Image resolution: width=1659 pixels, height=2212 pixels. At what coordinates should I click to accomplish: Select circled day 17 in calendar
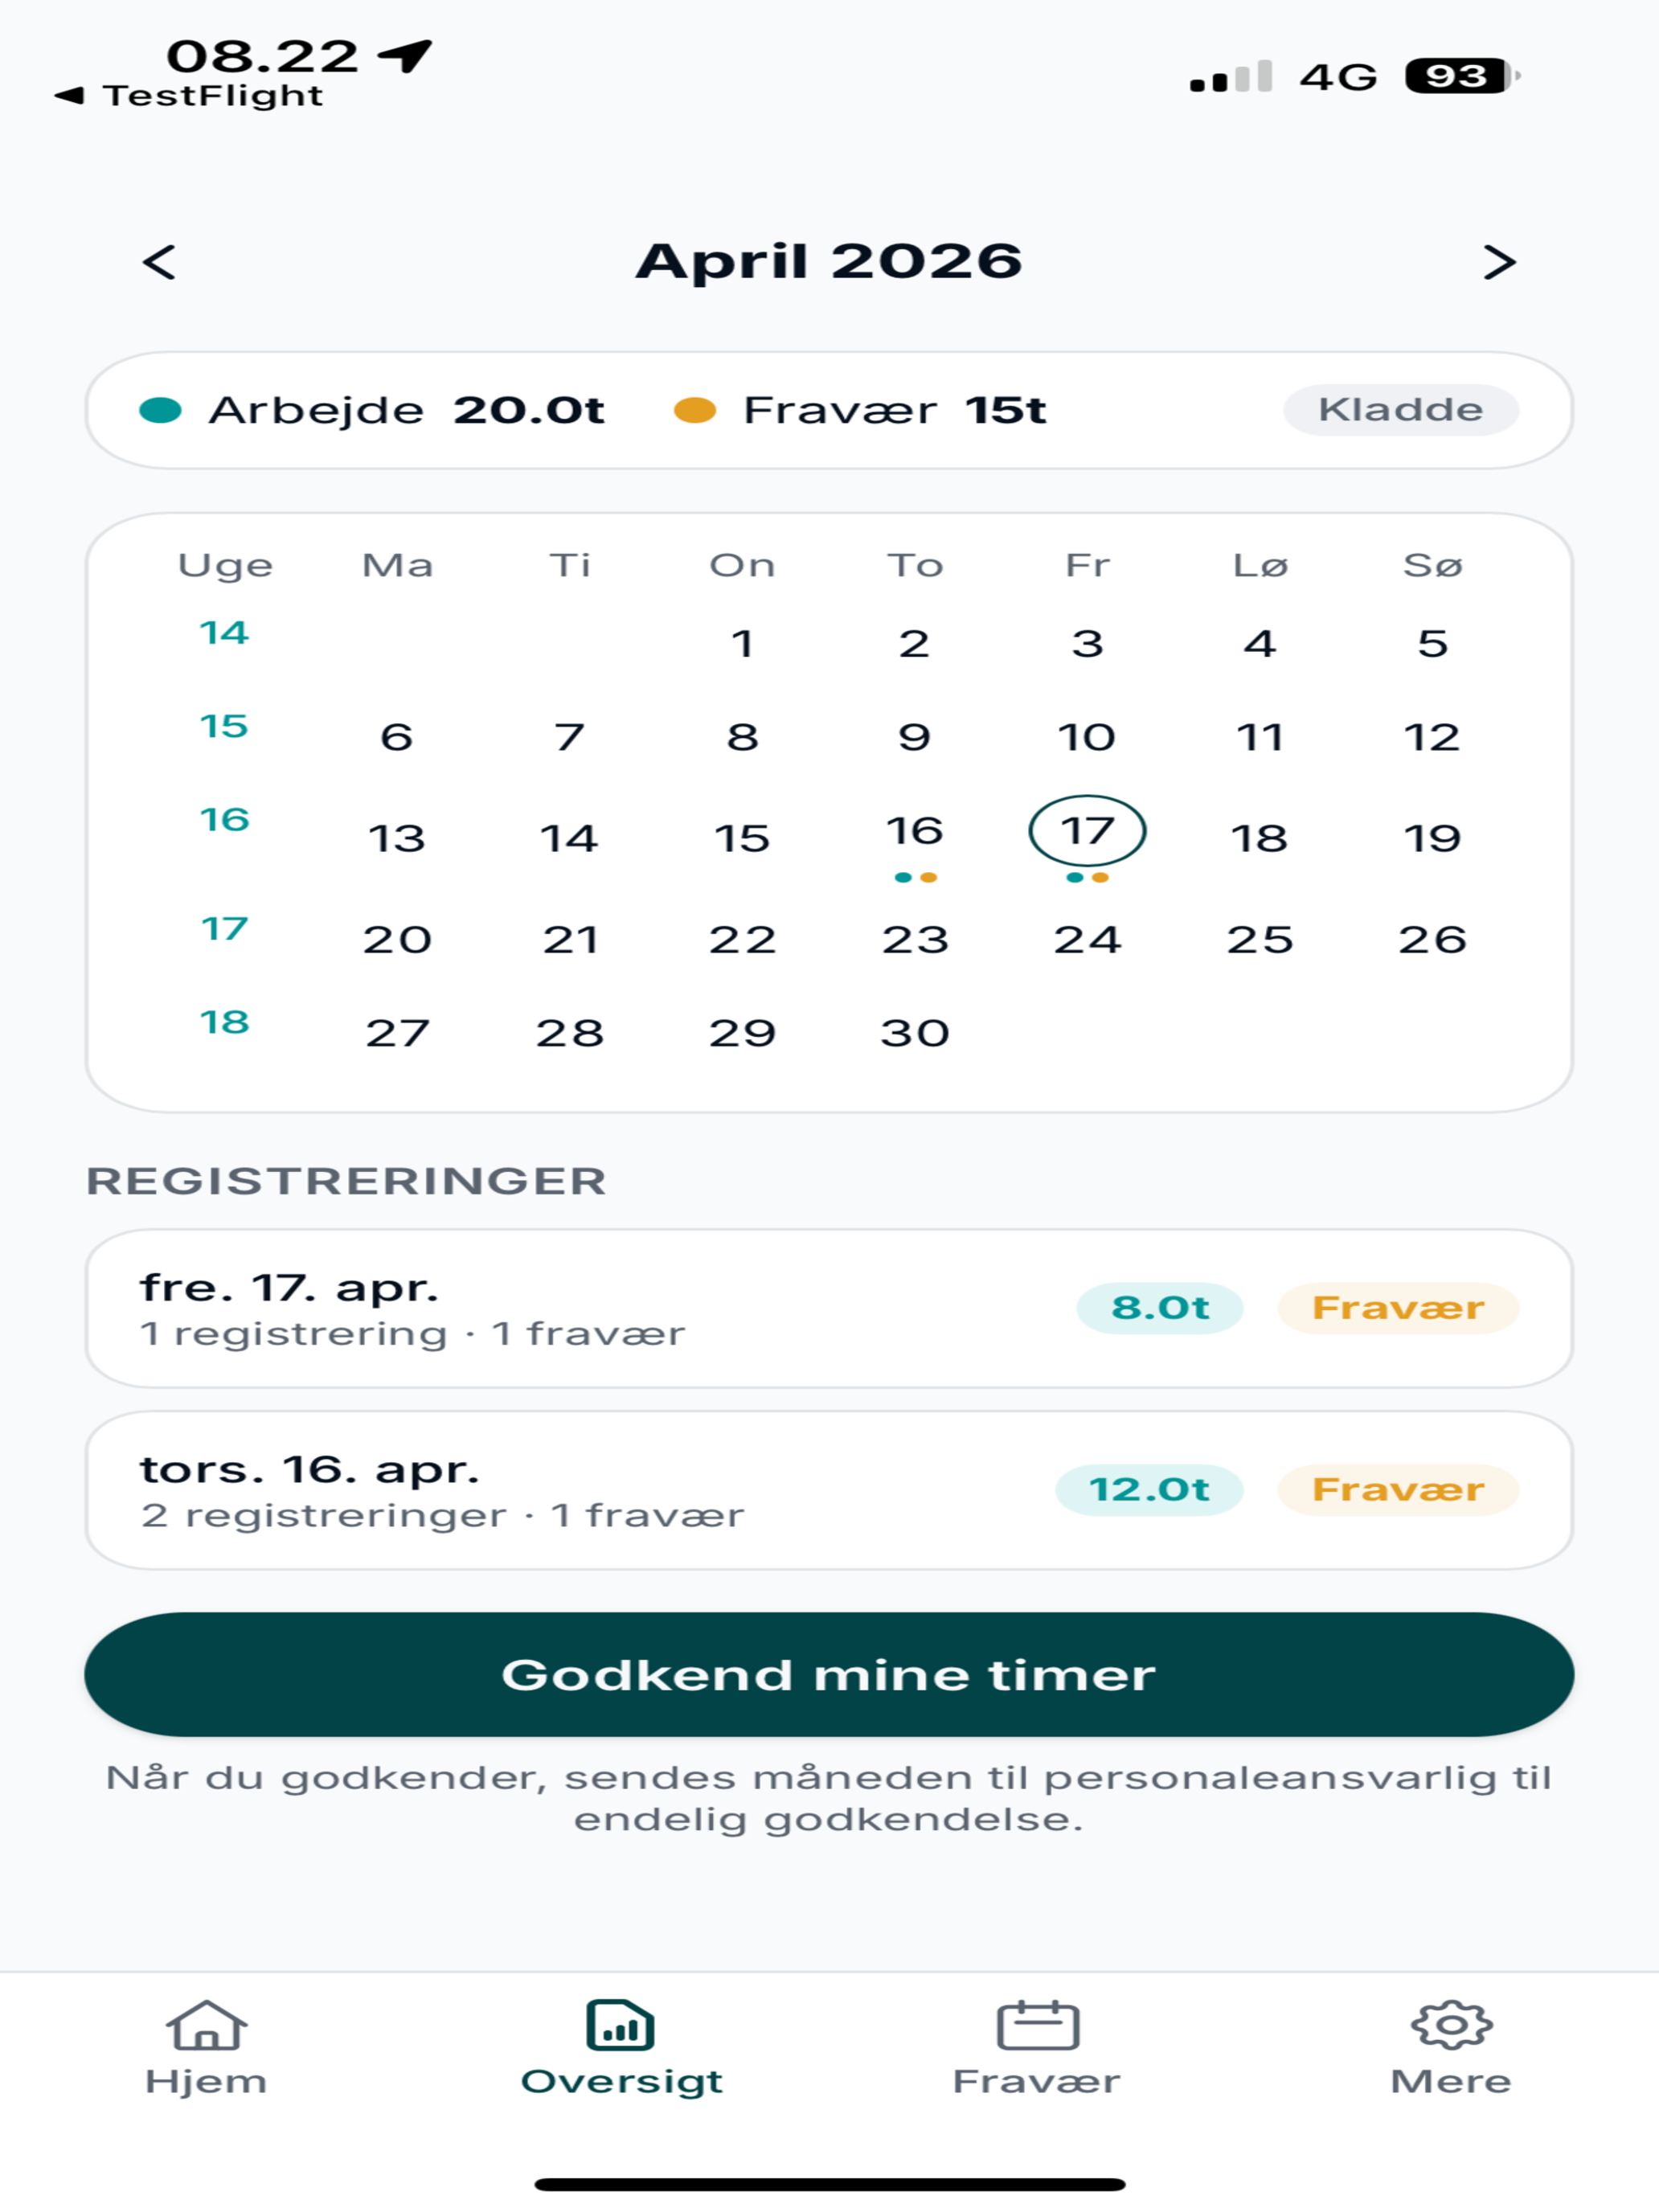tap(1087, 831)
